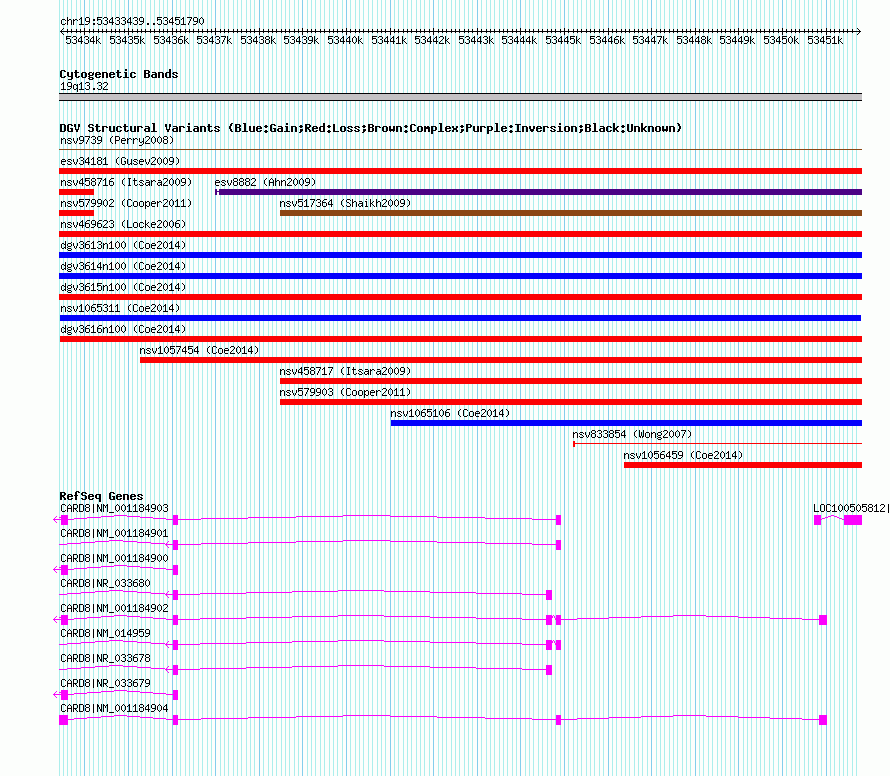
Task: Select the nsv517364 (Shaikh2009) brown complex bar
Action: (x=571, y=213)
